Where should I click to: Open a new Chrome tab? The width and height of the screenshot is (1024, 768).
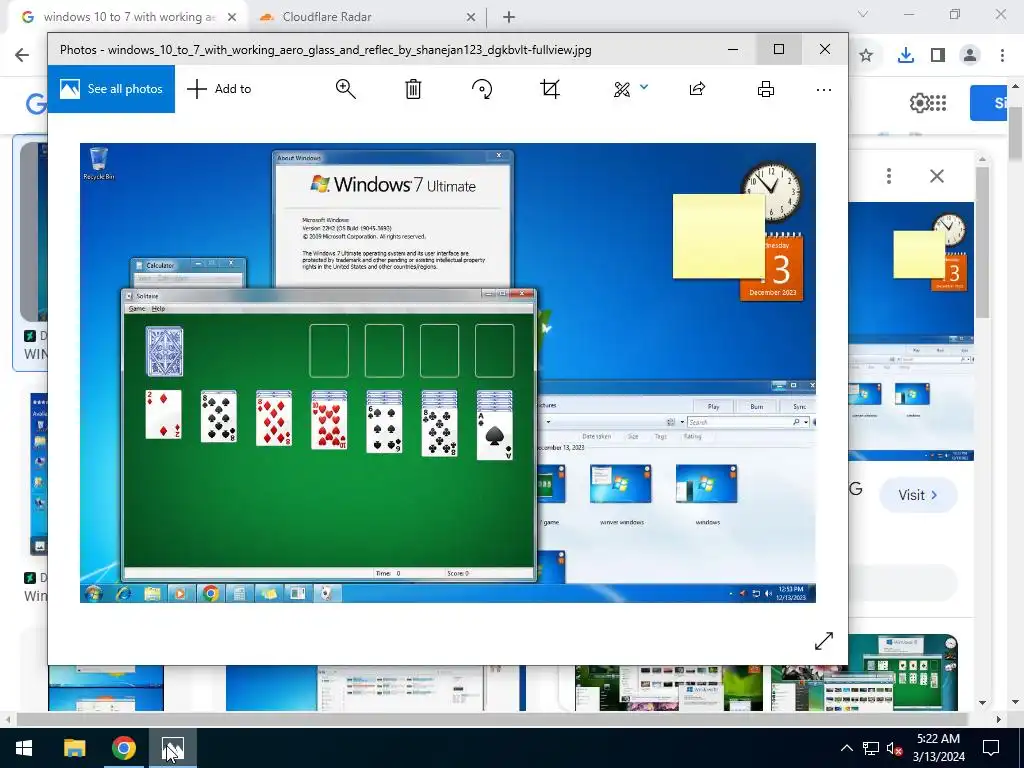click(x=509, y=18)
